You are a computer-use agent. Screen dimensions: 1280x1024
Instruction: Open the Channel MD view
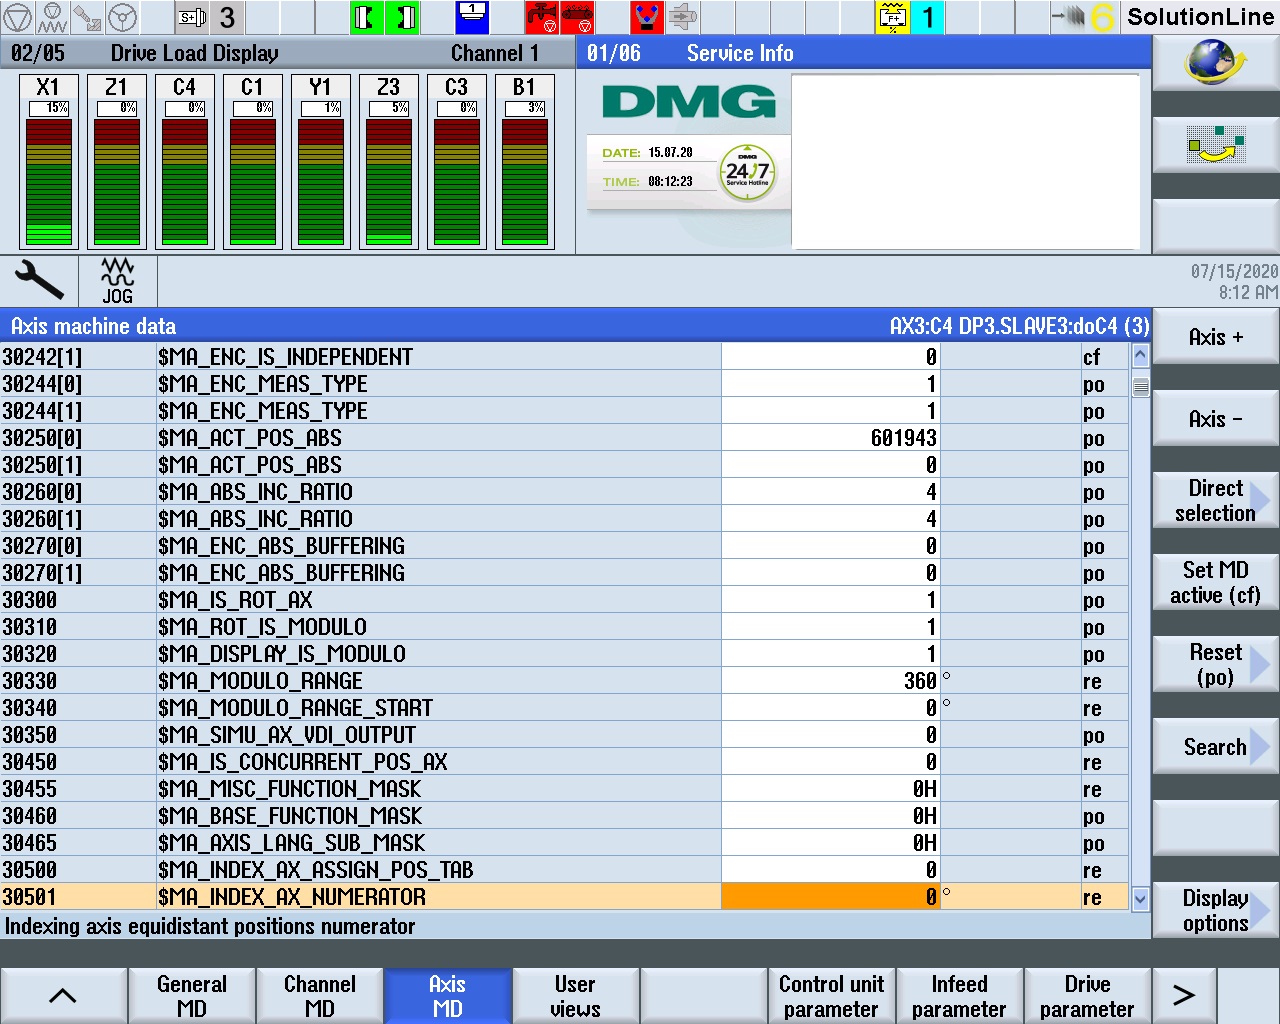320,994
